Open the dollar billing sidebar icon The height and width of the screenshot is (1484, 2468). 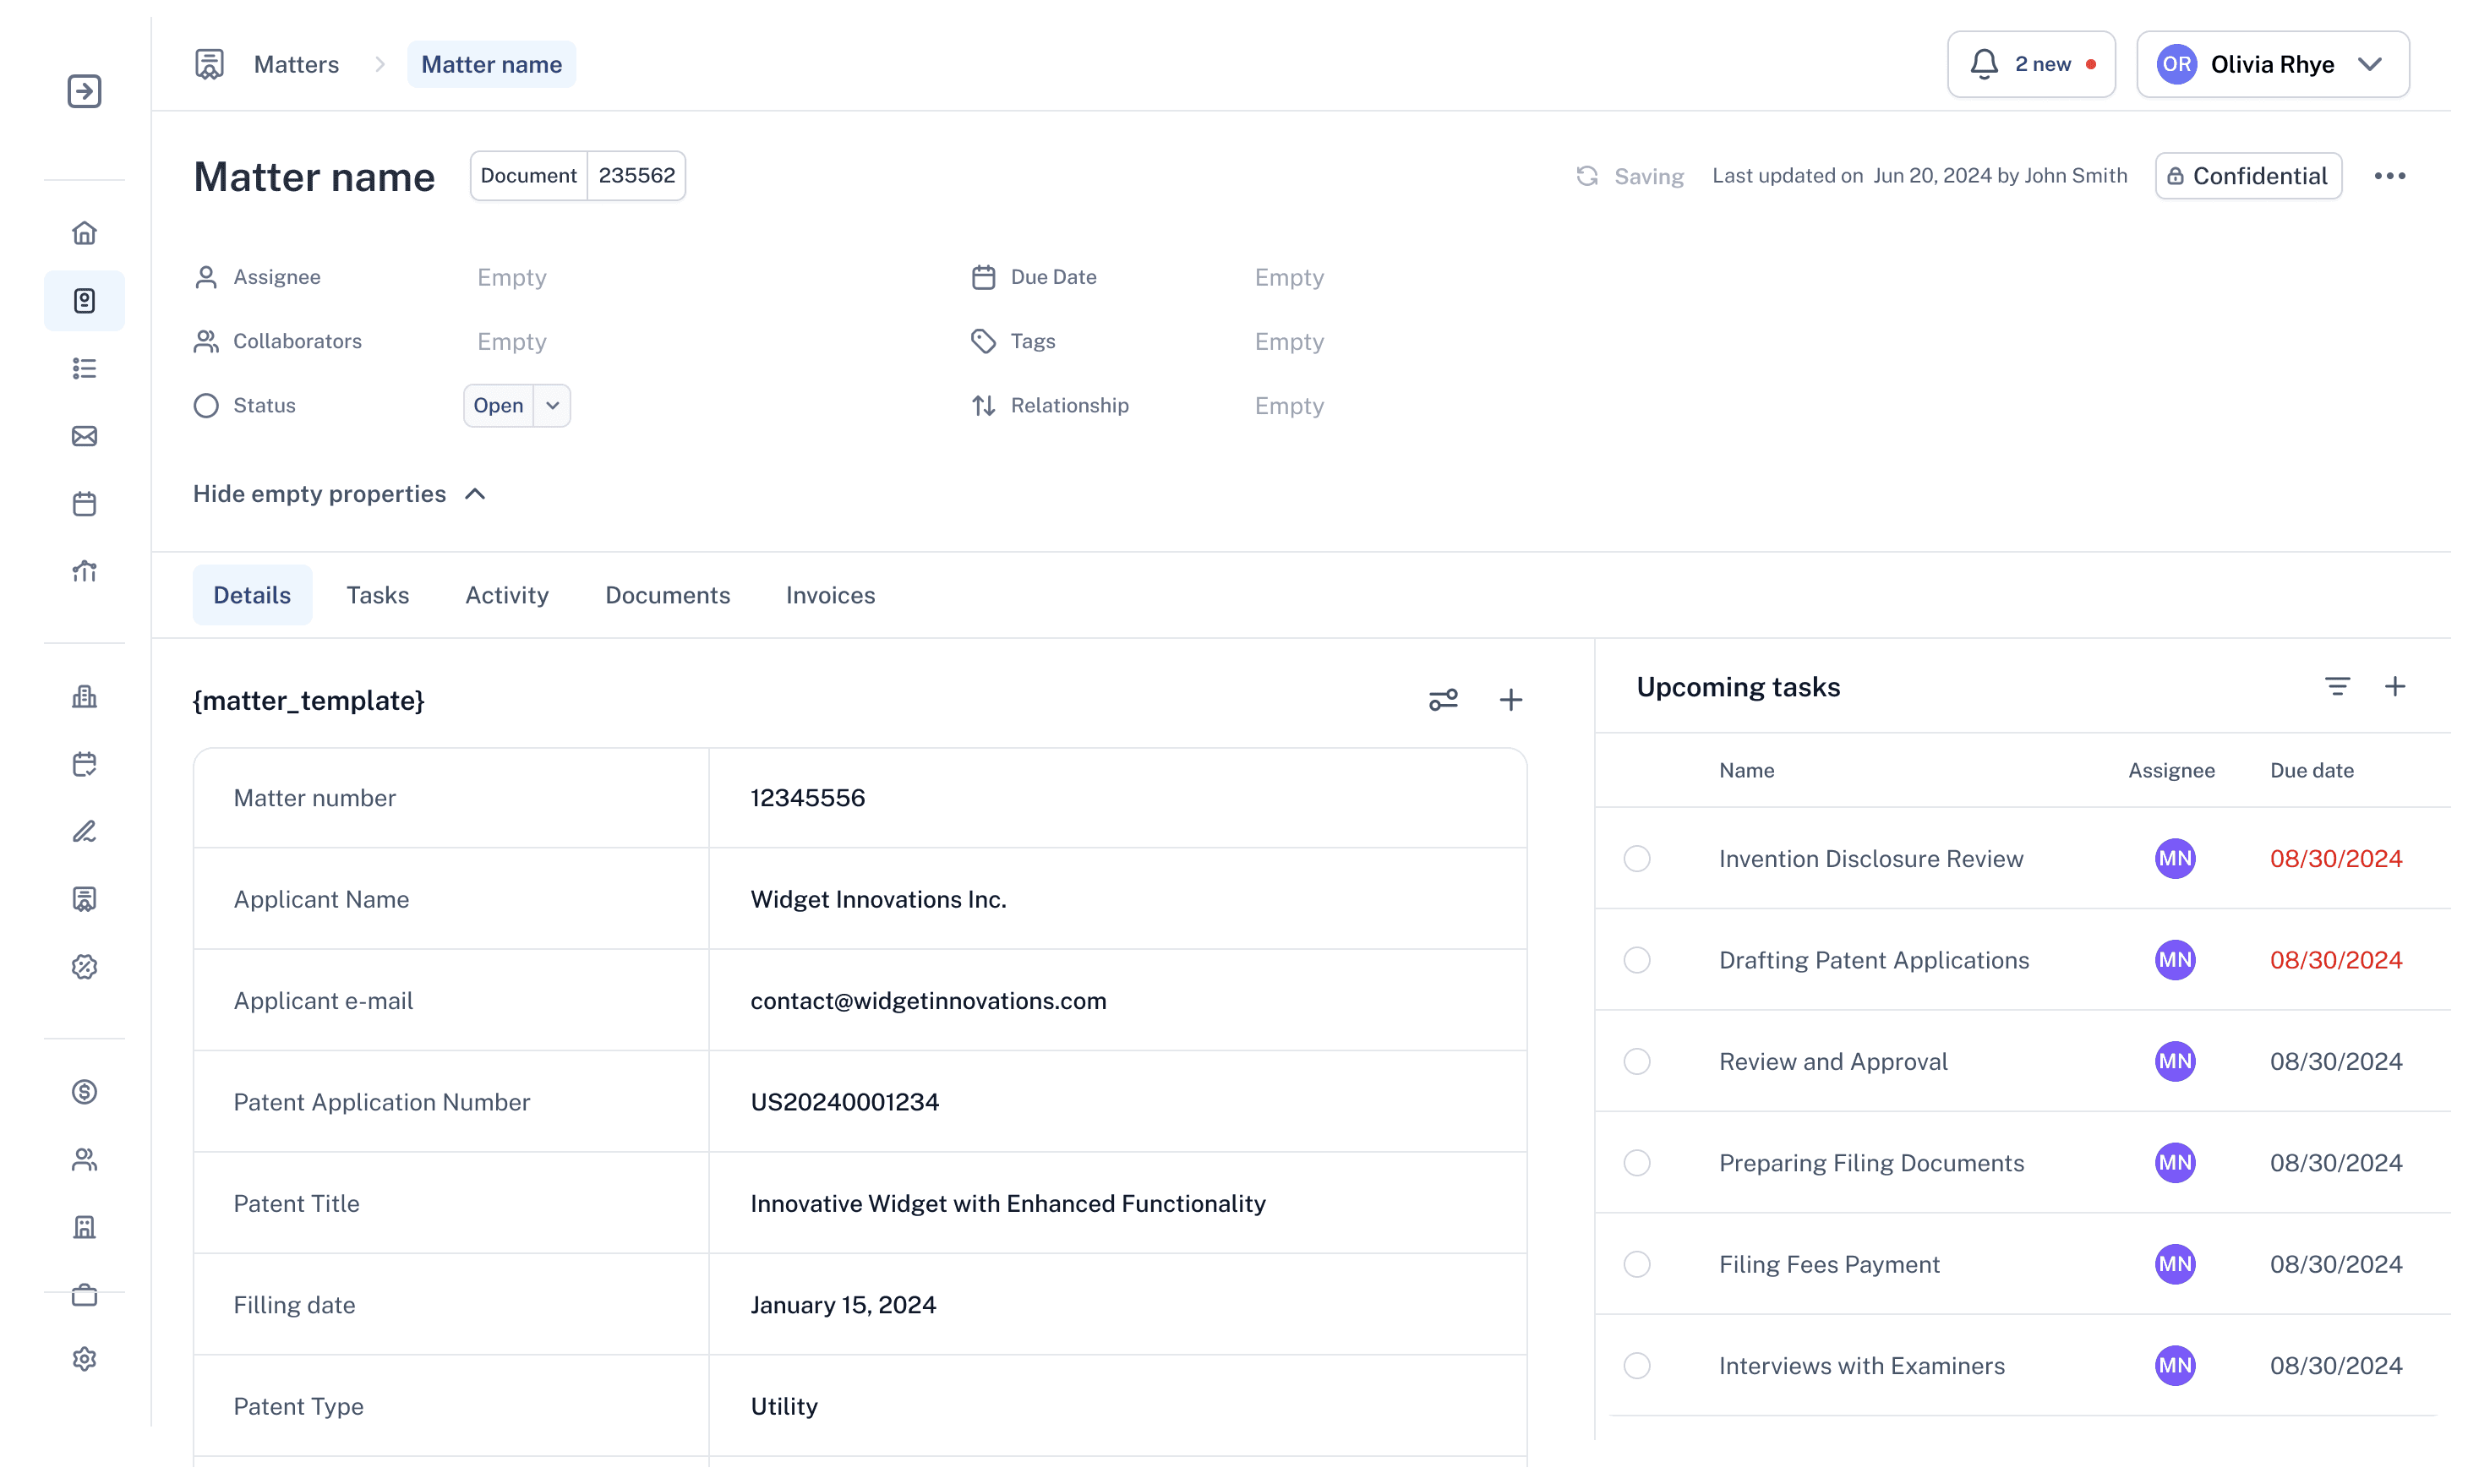[x=84, y=1092]
